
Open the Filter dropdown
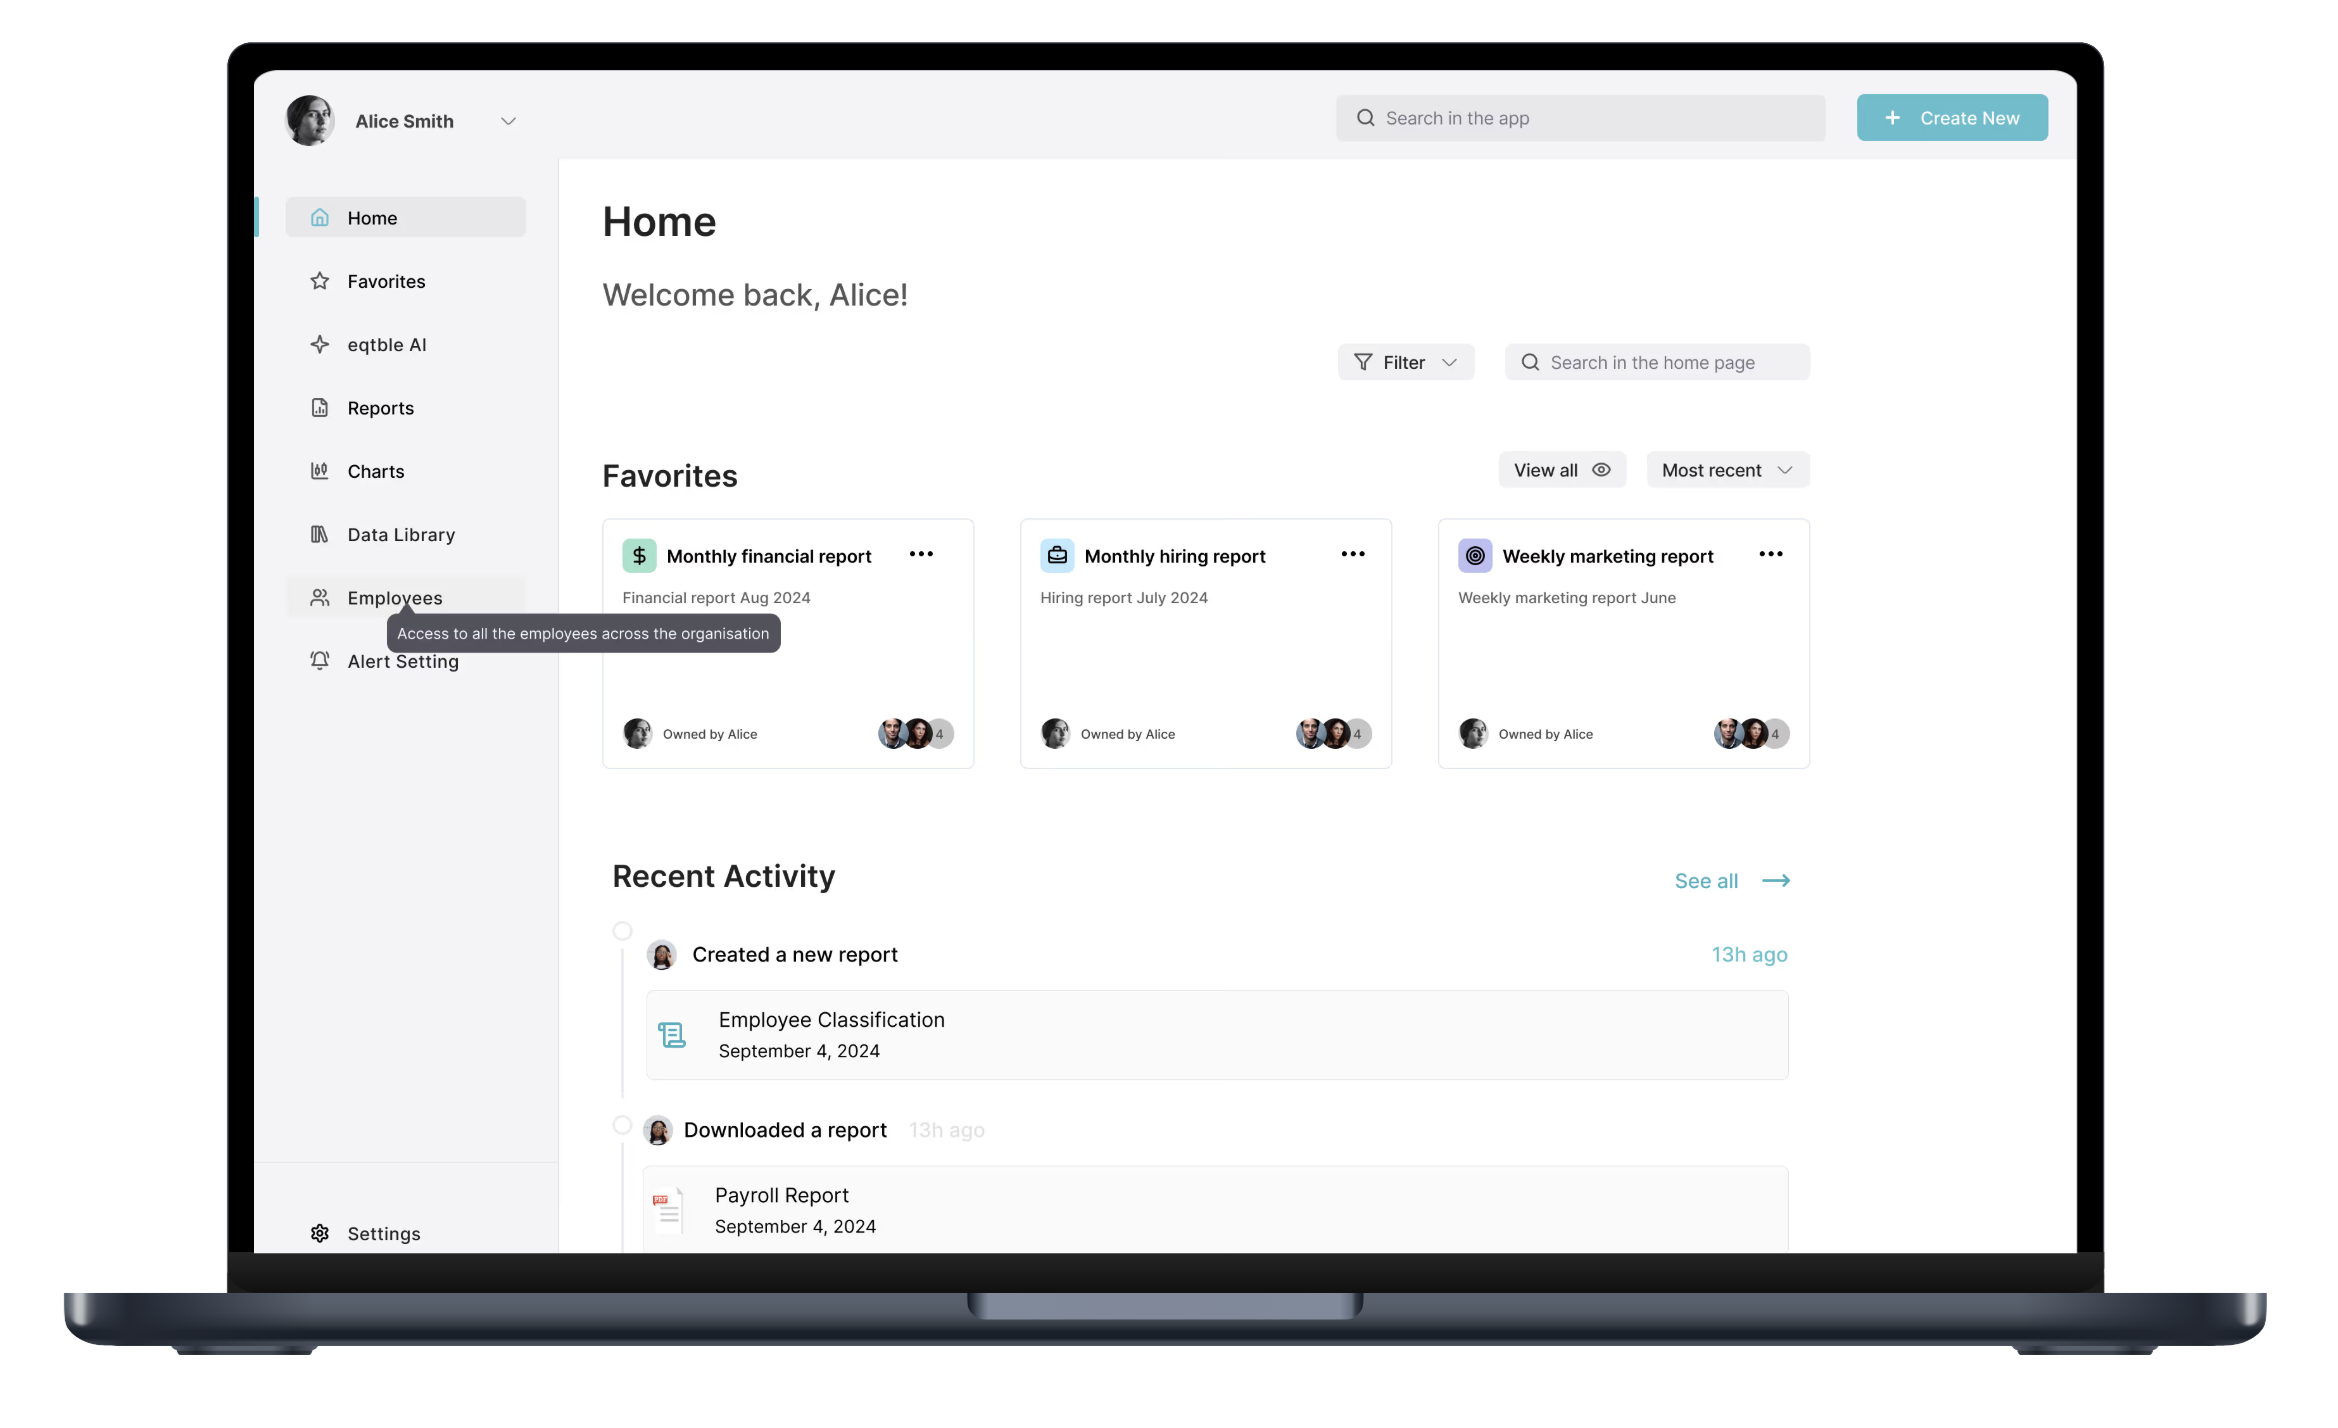pos(1405,362)
